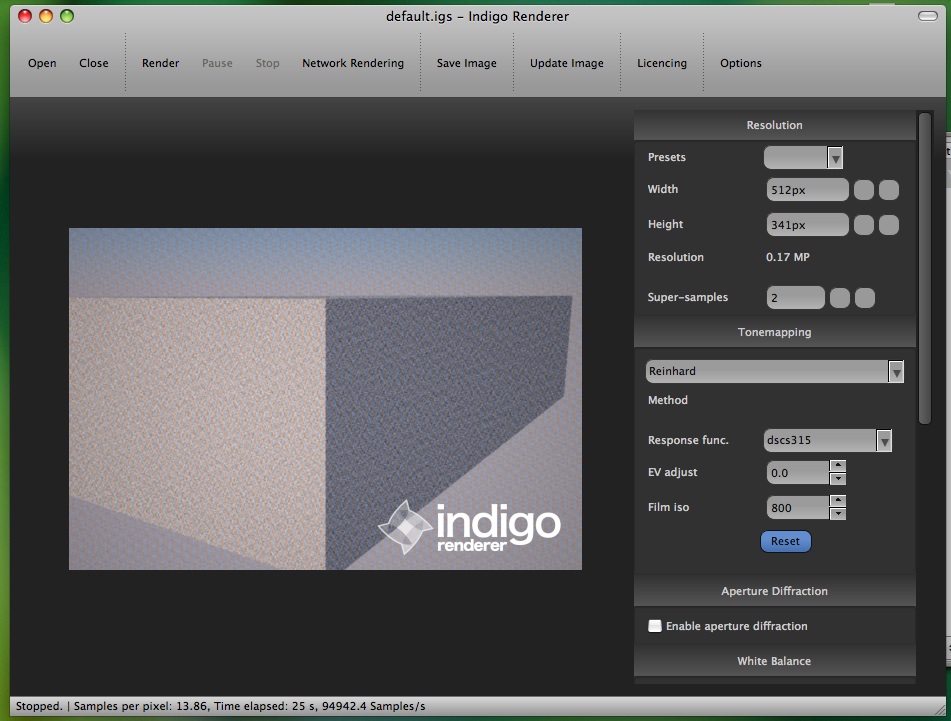Click the "default.igs – Indigo Renderer" window title

(x=477, y=16)
